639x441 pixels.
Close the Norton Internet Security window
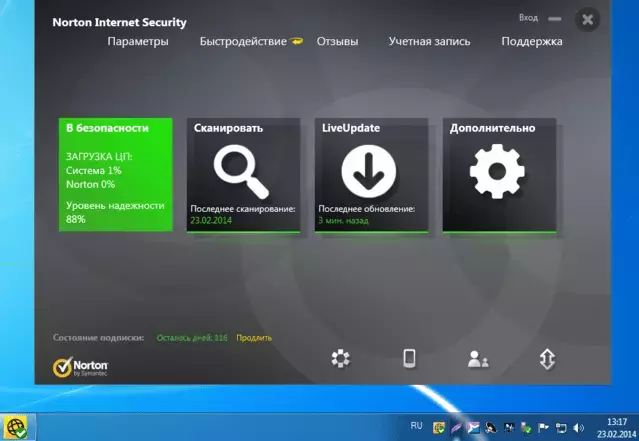(587, 19)
